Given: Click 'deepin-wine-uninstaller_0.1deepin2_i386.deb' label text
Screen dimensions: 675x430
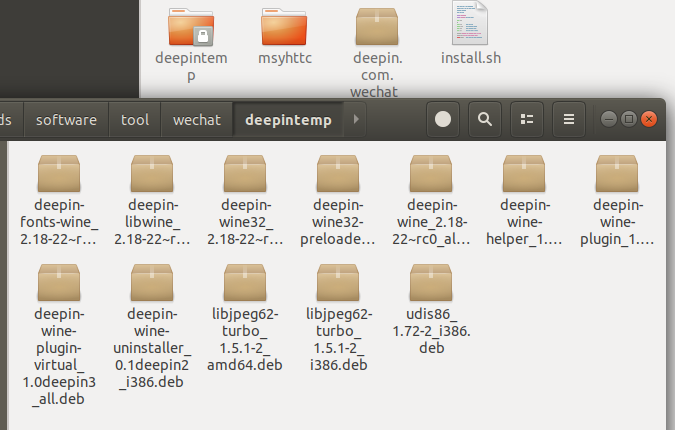Looking at the screenshot, I should (152, 348).
